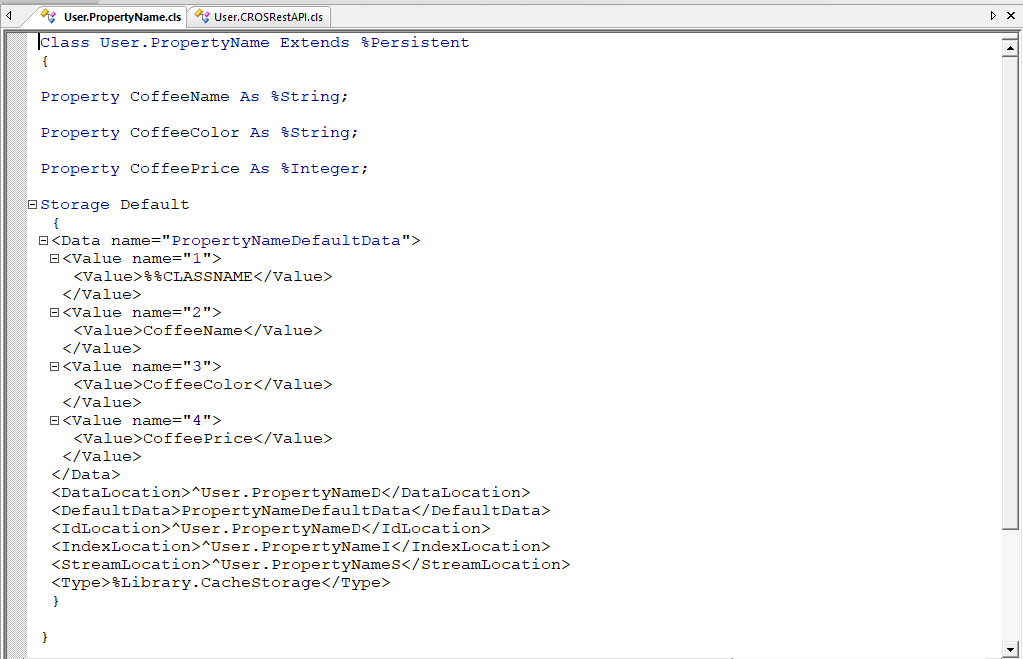Place cursor on 'Class User.PropertyName Extends %Persistent' line
This screenshot has width=1023, height=659.
[254, 42]
